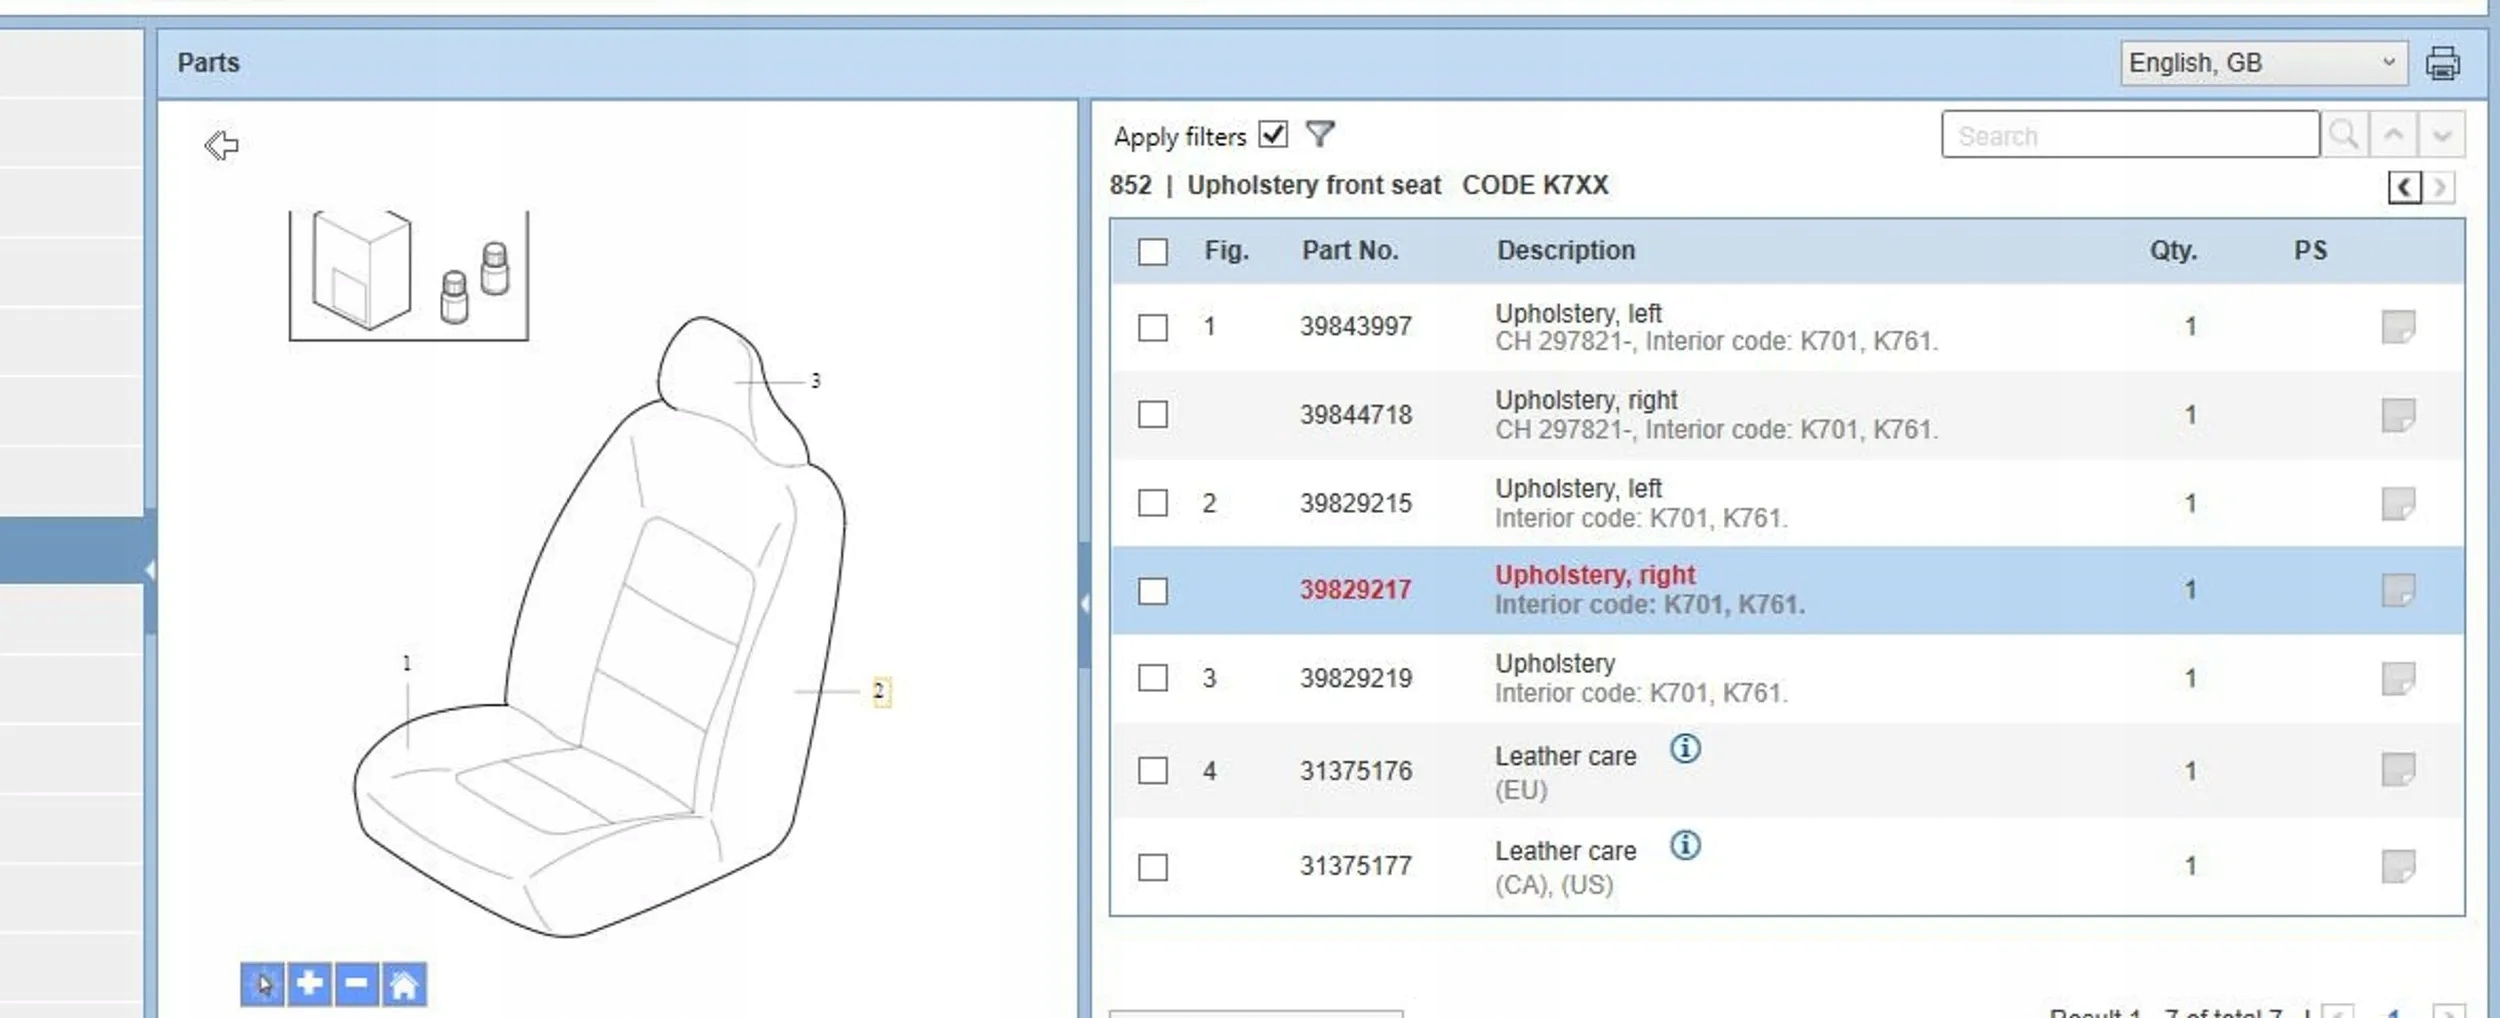
Task: Sort by Part No. column header
Action: coord(1350,250)
